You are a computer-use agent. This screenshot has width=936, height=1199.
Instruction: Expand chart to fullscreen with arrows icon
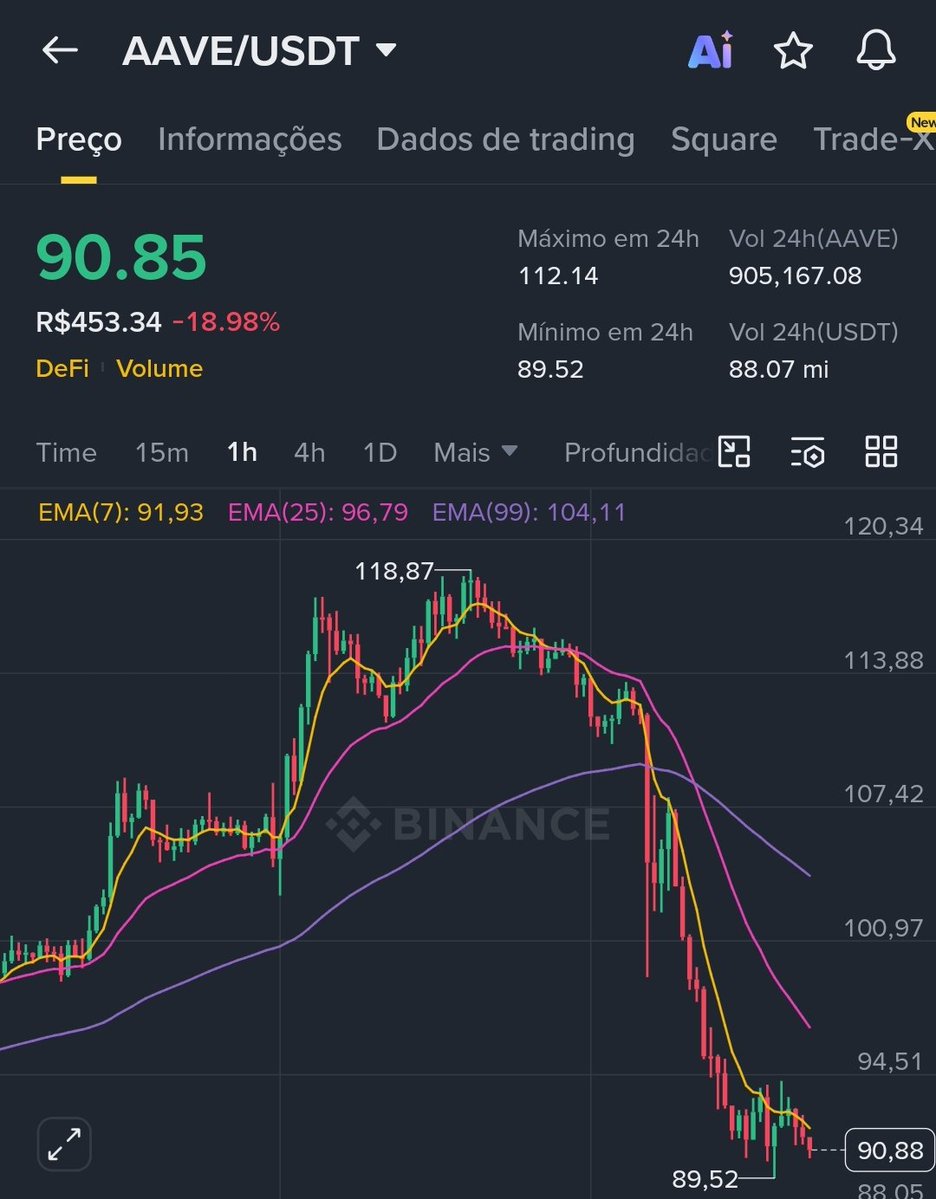[64, 1145]
